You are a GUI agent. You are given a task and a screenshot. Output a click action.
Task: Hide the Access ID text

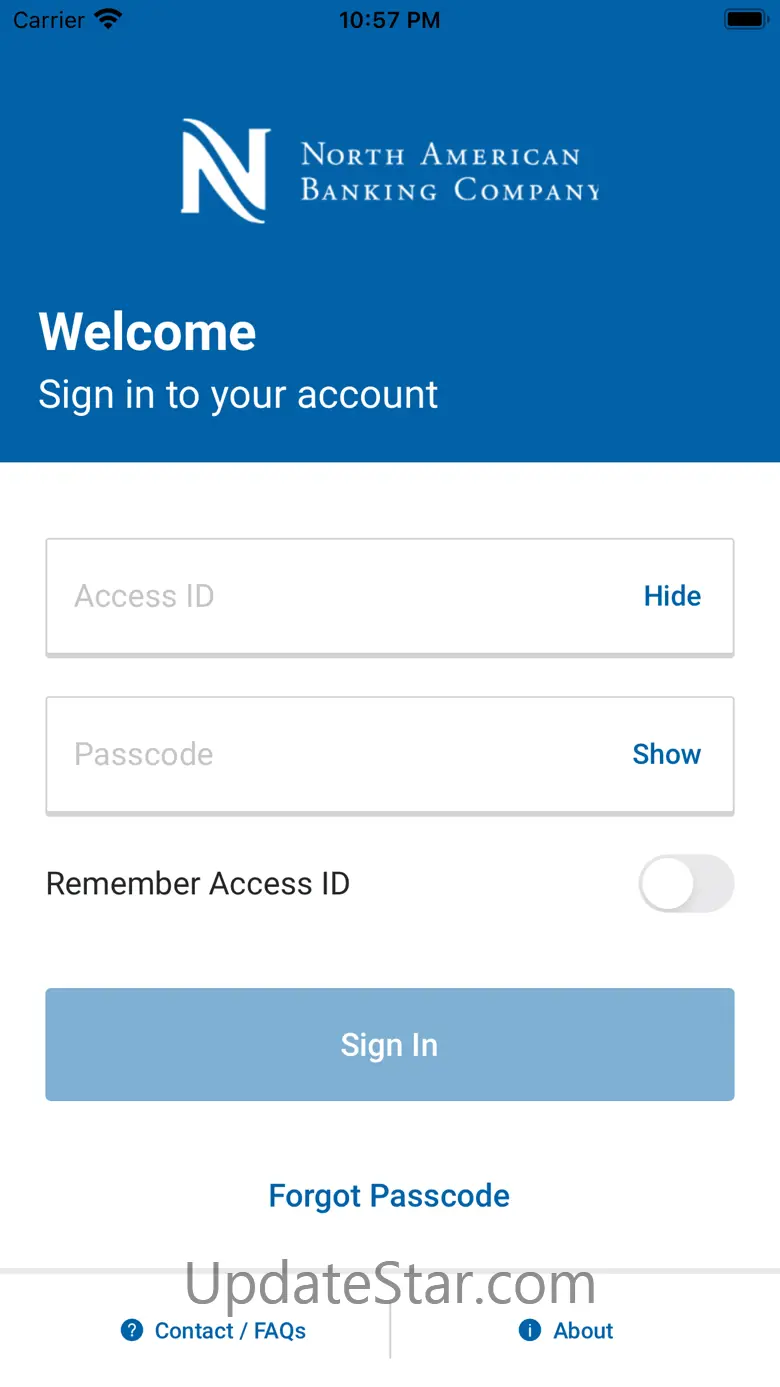click(672, 596)
